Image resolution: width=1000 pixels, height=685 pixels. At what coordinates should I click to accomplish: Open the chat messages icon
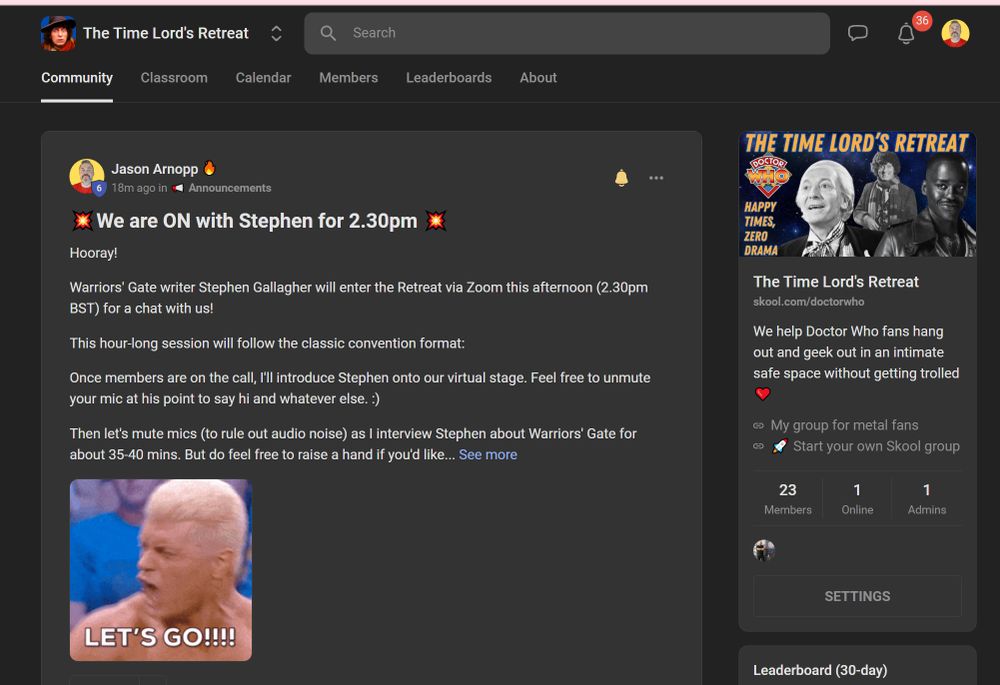click(x=858, y=33)
